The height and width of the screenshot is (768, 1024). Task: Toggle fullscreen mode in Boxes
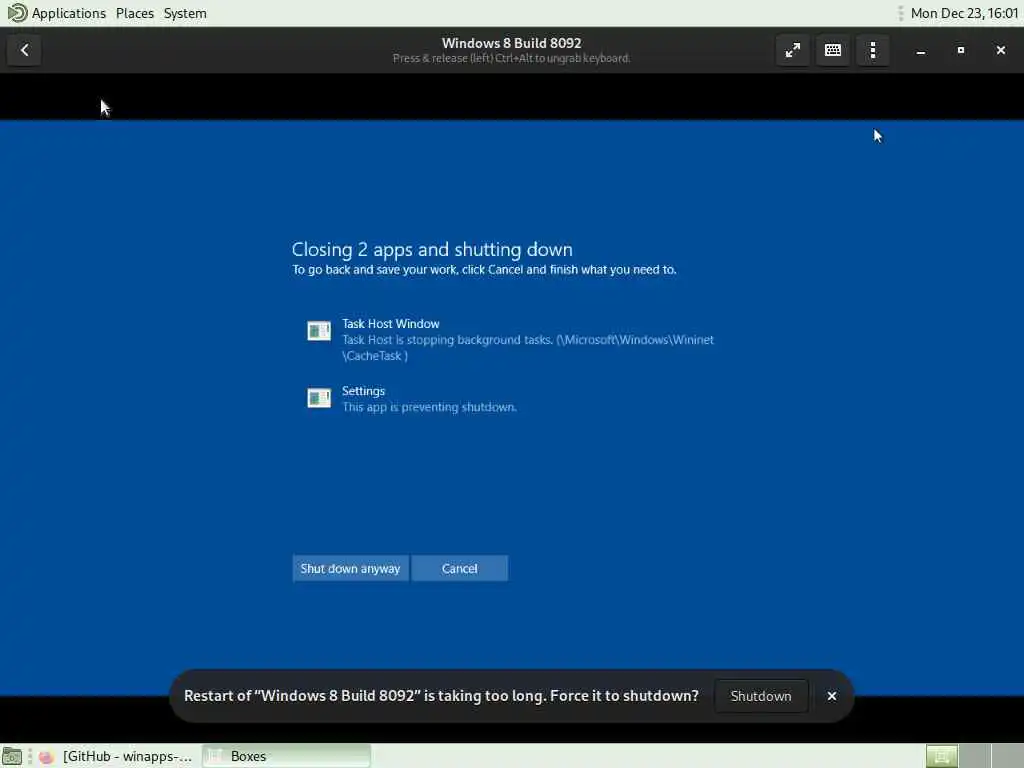tap(793, 50)
